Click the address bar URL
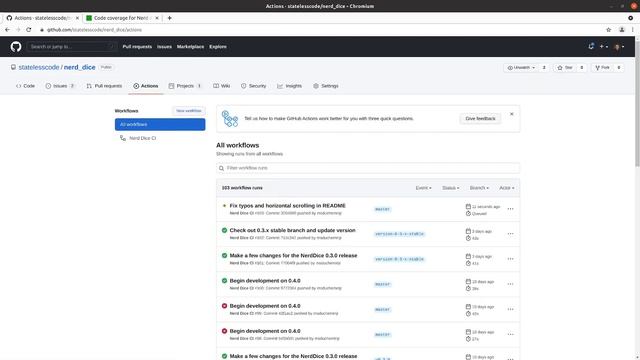The width and height of the screenshot is (640, 360). coord(94,30)
